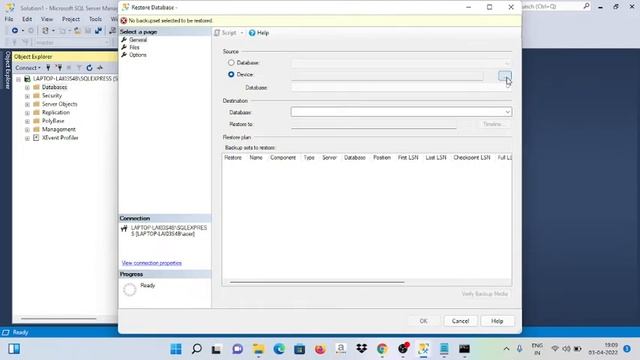Collapse the LAPTOP SQLEXPRESS server node
640x360 pixels.
pyautogui.click(x=18, y=79)
